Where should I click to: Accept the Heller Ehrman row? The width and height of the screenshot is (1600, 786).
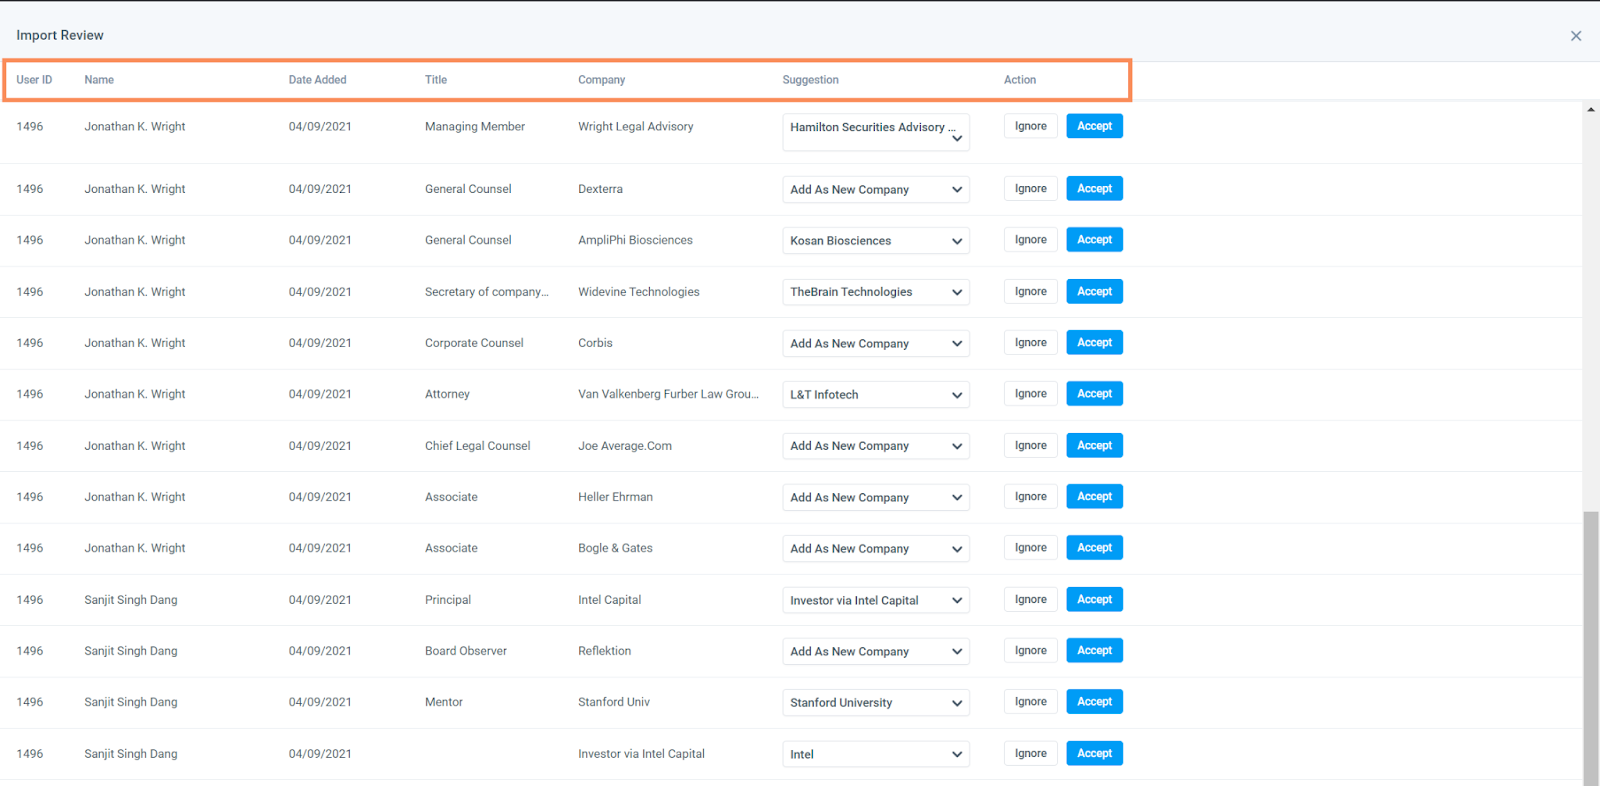pyautogui.click(x=1094, y=496)
